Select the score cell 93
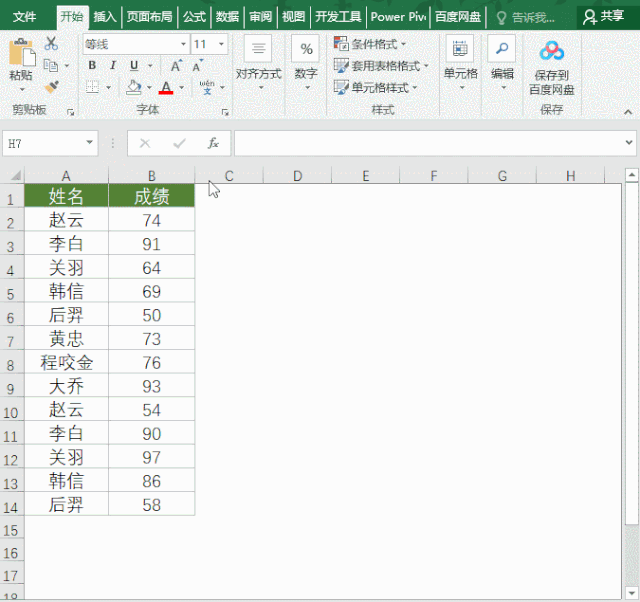 (151, 386)
